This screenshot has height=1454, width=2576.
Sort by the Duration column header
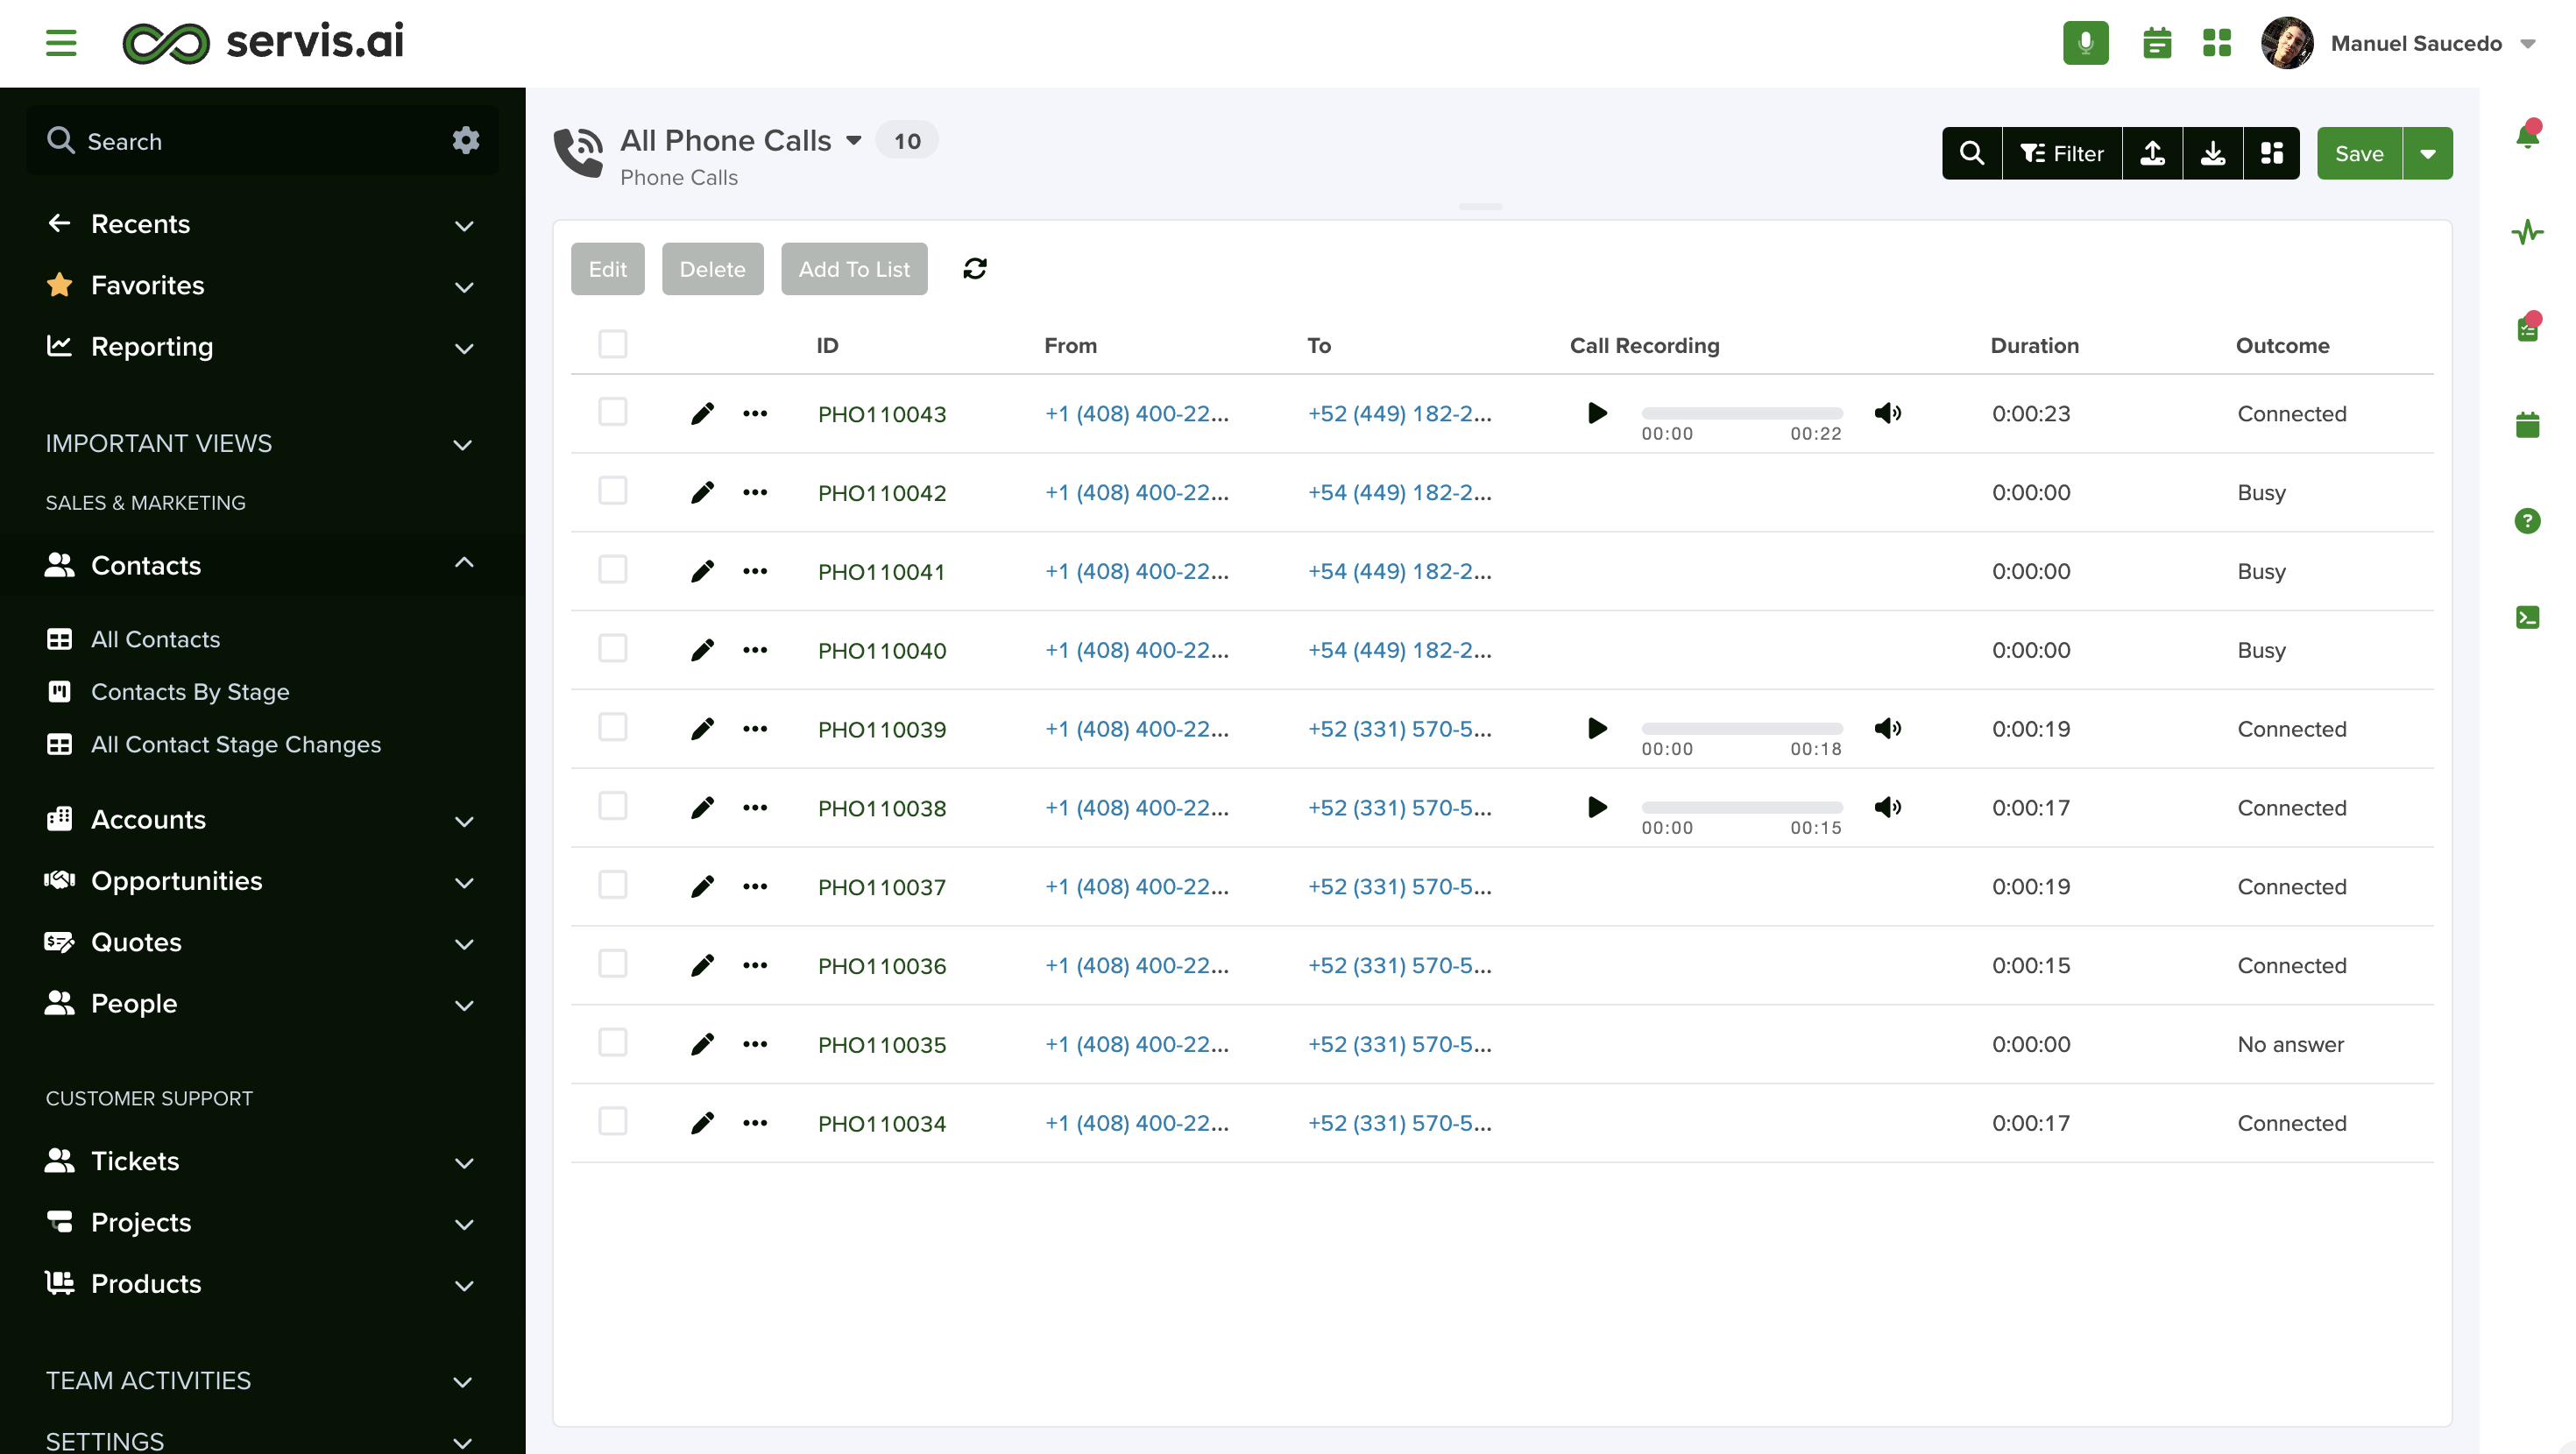pos(2034,345)
